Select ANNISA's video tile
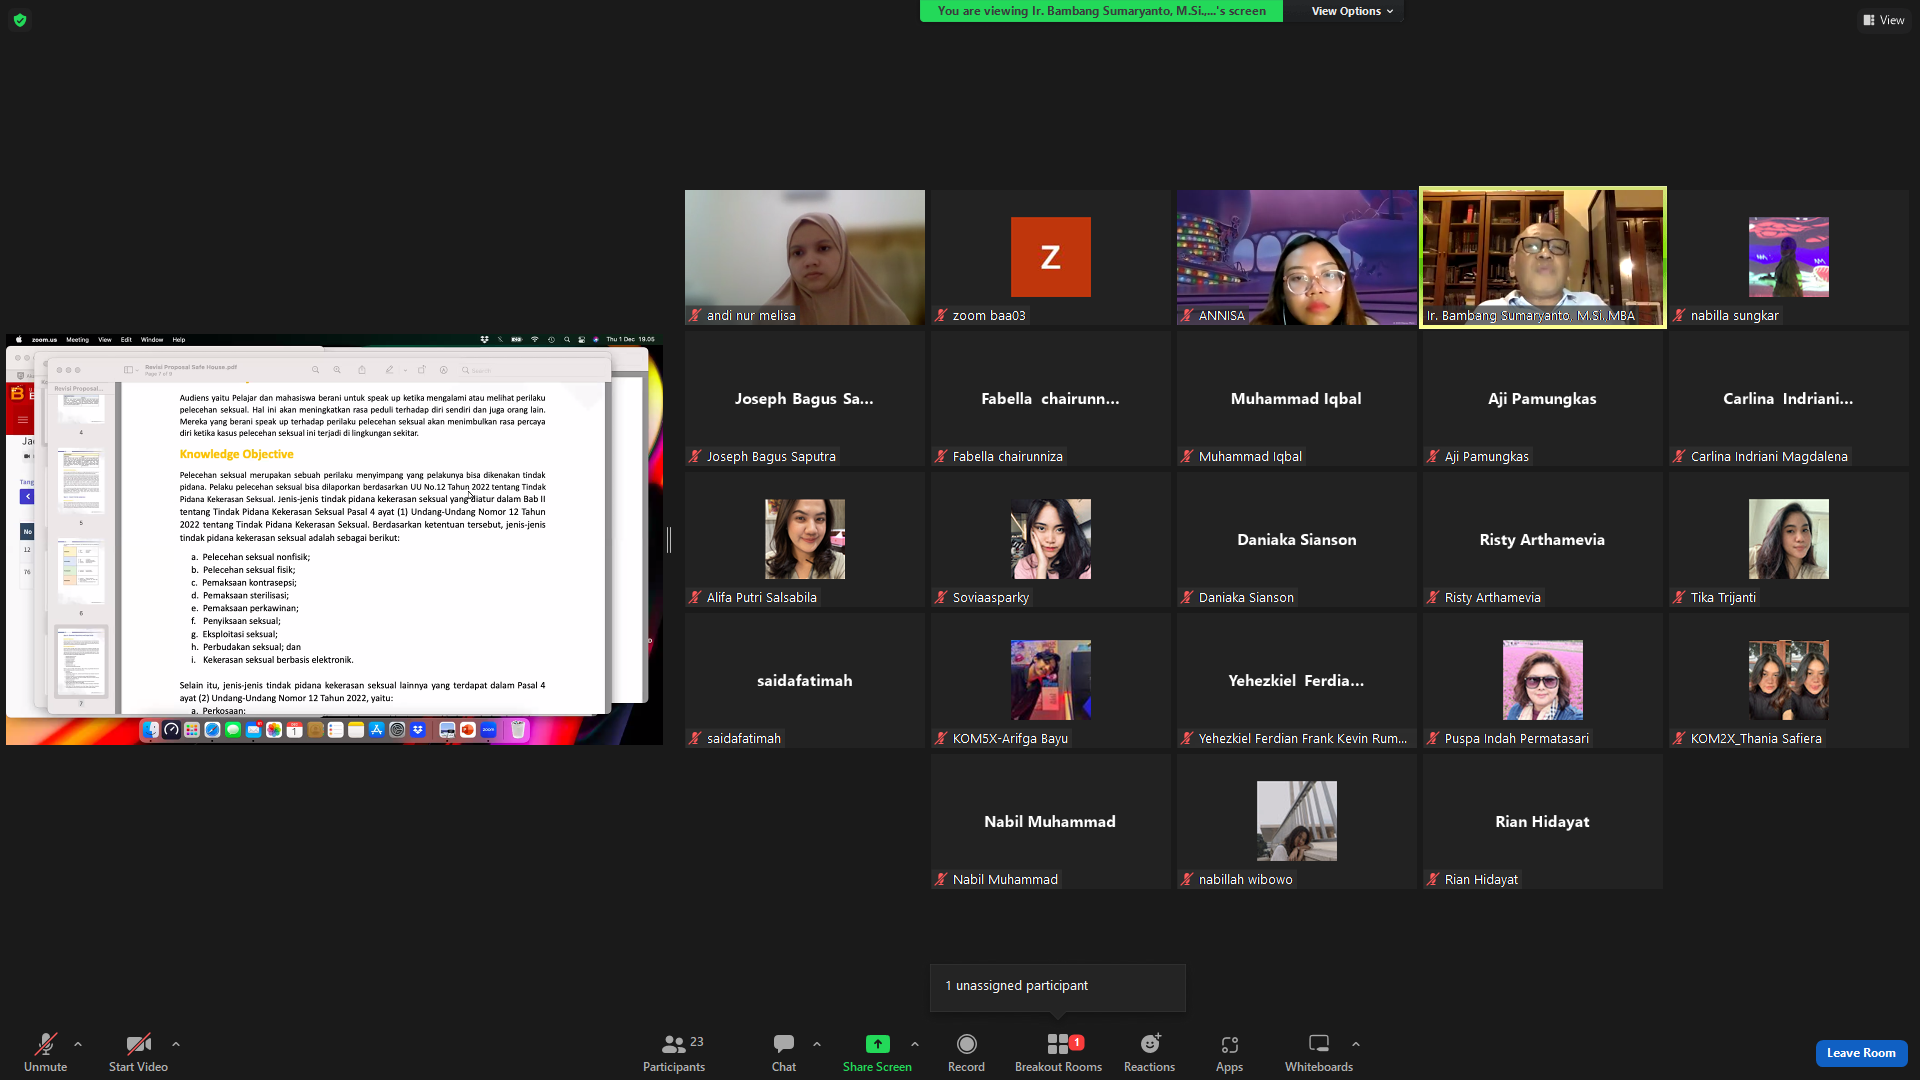The image size is (1920, 1080). coord(1297,257)
